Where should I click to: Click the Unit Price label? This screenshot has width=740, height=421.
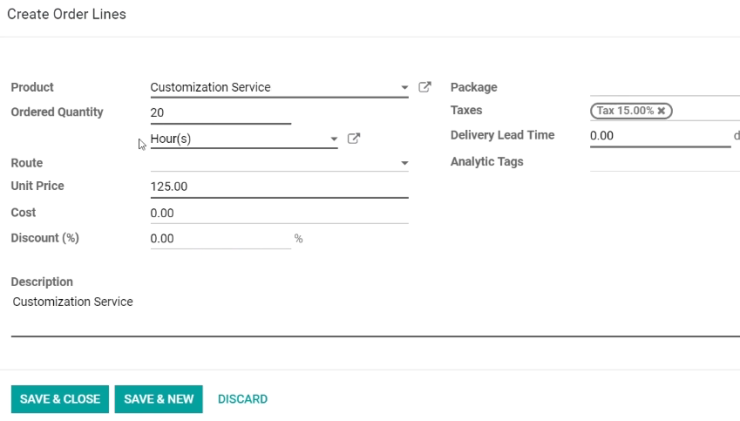click(x=37, y=186)
